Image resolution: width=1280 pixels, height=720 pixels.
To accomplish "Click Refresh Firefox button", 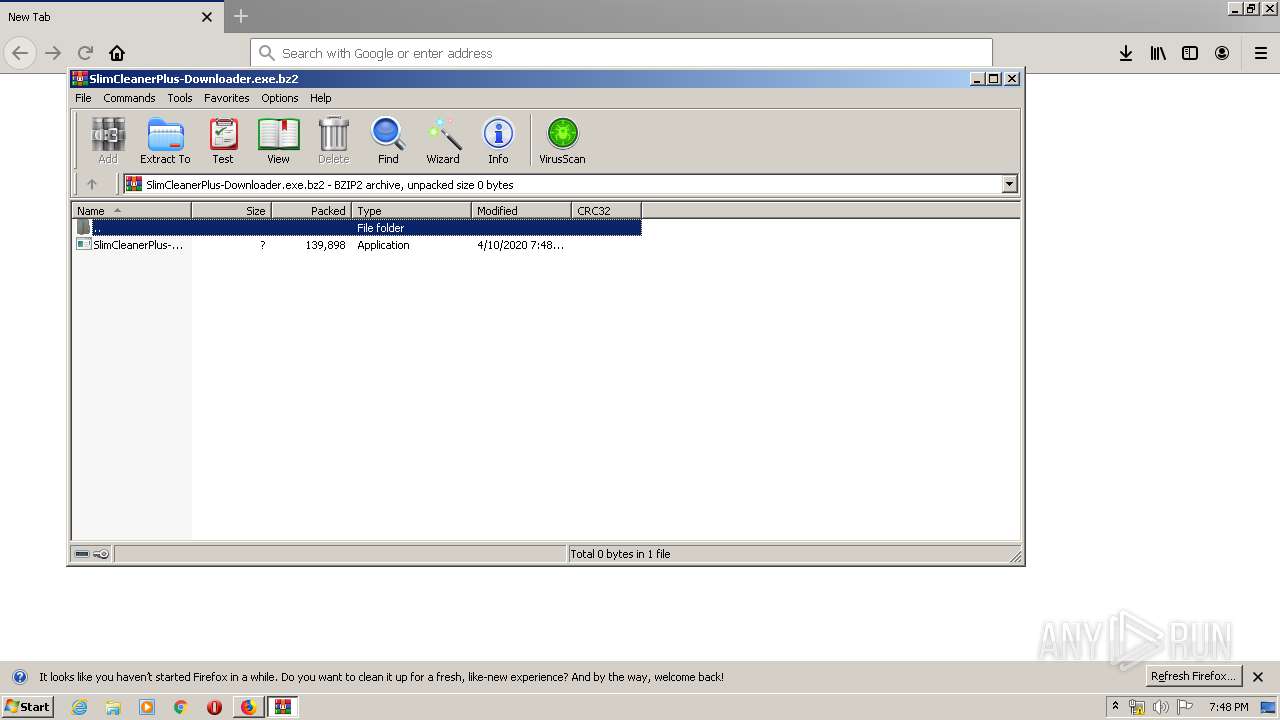I will [x=1194, y=676].
